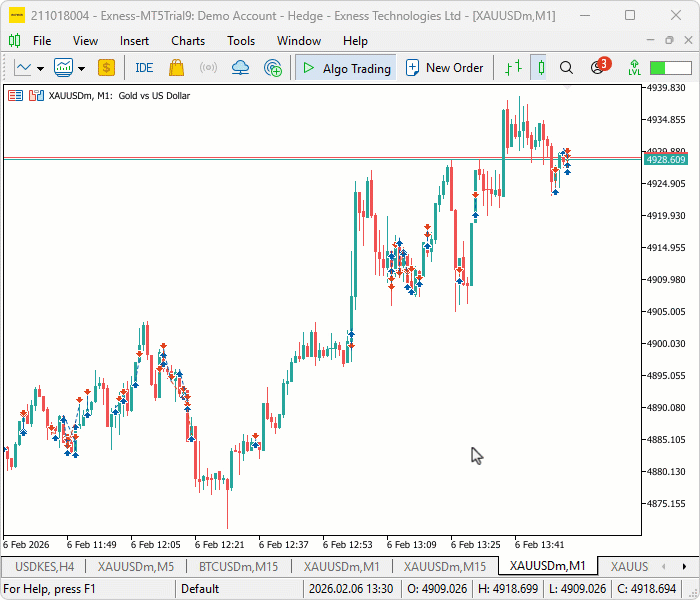The height and width of the screenshot is (600, 700).
Task: Click the chart templates monitor icon
Action: coord(63,68)
